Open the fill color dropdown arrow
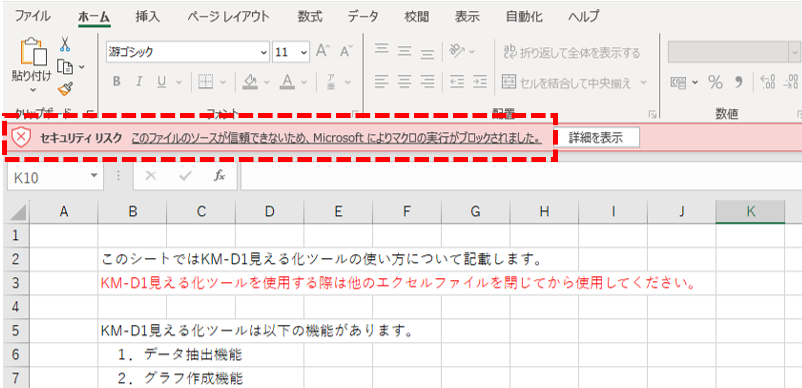The image size is (802, 388). pos(266,82)
